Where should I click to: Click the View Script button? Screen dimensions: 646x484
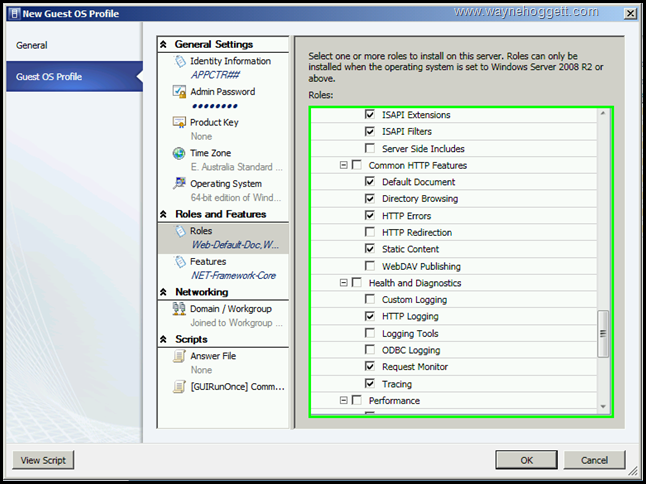coord(43,460)
